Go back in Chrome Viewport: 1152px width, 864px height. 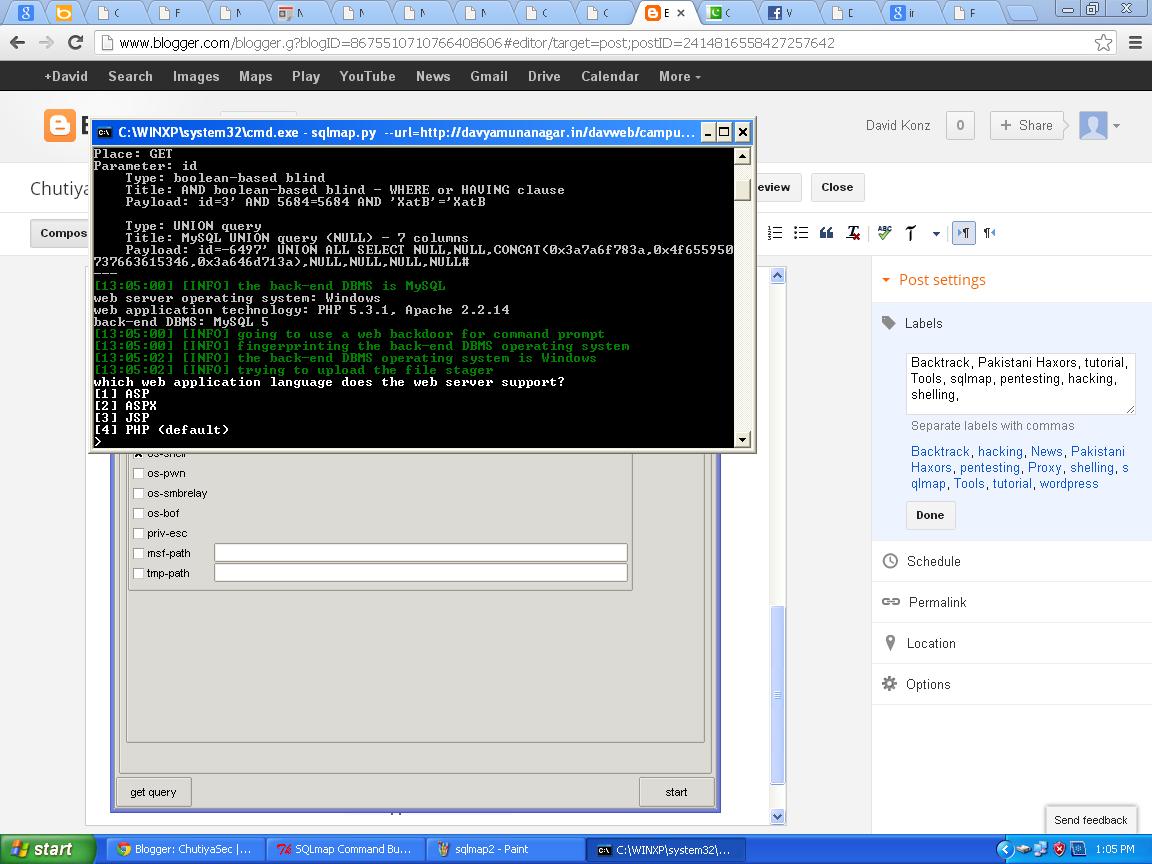point(18,43)
